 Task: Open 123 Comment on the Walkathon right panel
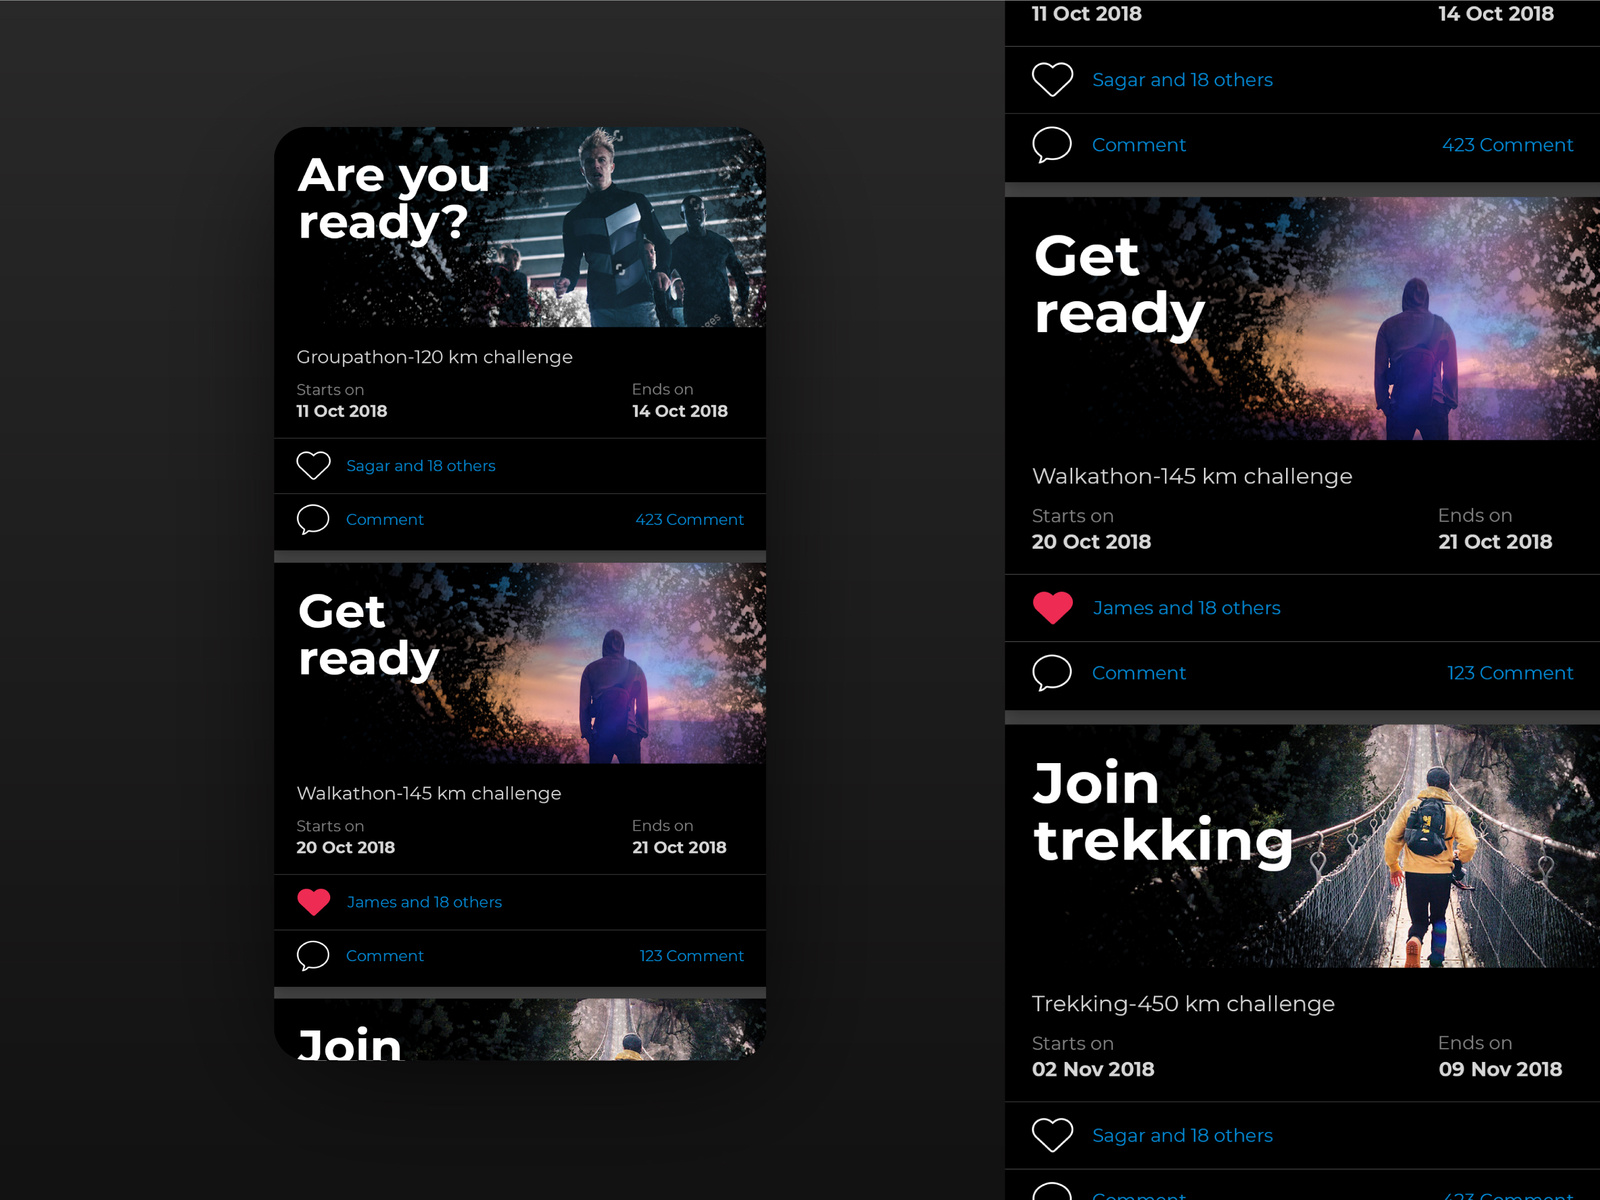point(1511,673)
